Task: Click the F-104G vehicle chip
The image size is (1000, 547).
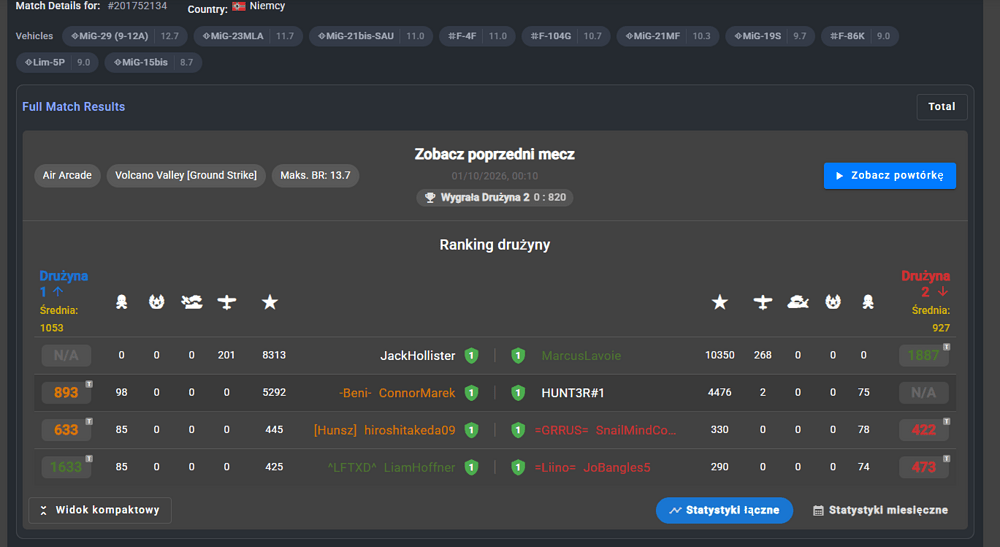Action: [x=566, y=36]
